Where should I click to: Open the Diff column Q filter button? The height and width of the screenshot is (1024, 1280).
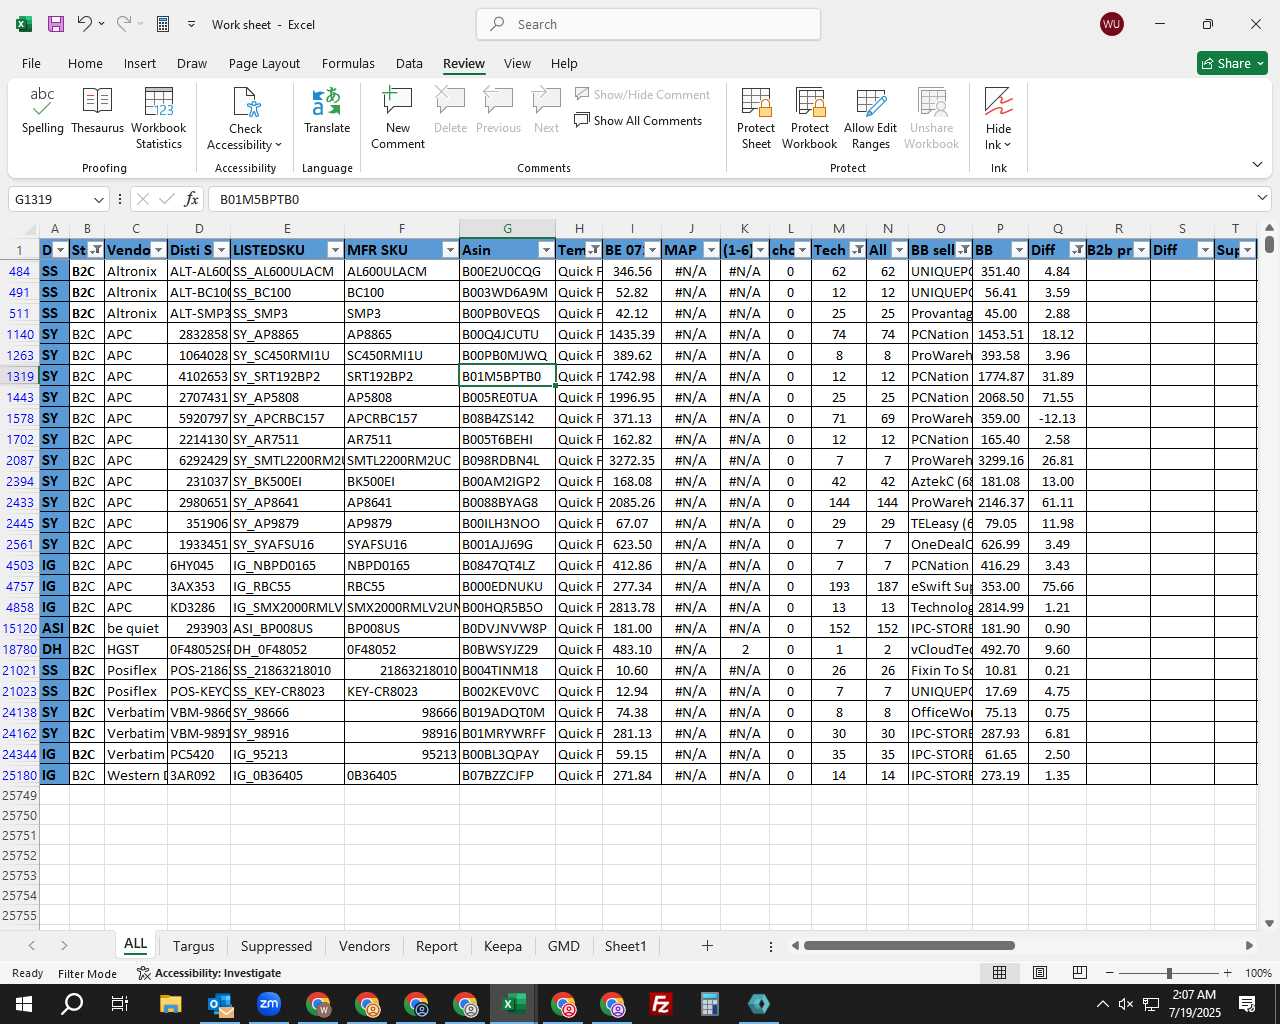coord(1077,250)
